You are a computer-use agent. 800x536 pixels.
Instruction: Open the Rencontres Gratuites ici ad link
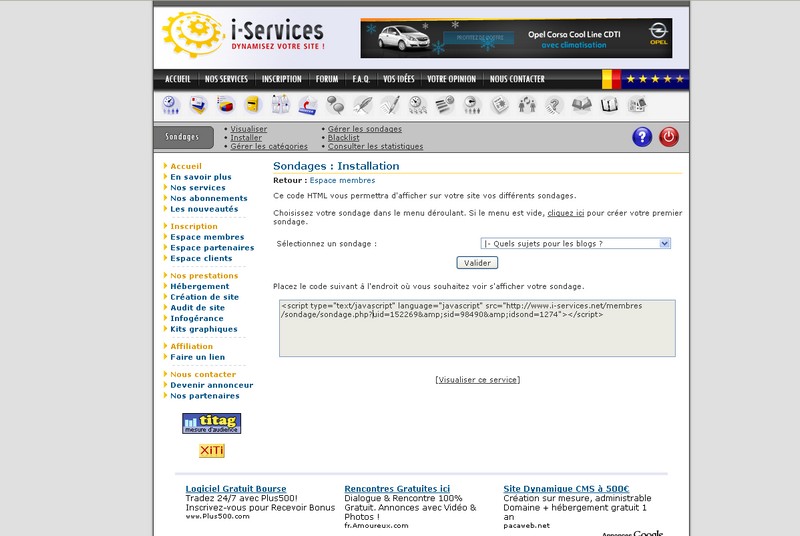click(397, 489)
